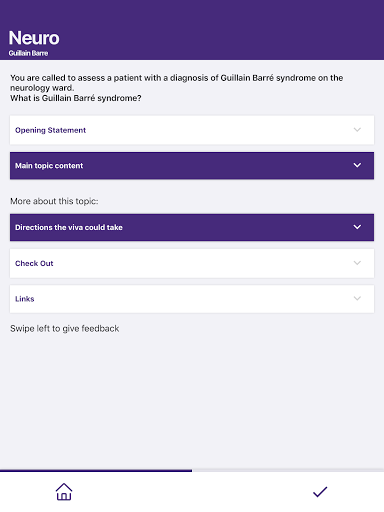Expand the Opening Statement chevron
The width and height of the screenshot is (384, 512).
(357, 130)
